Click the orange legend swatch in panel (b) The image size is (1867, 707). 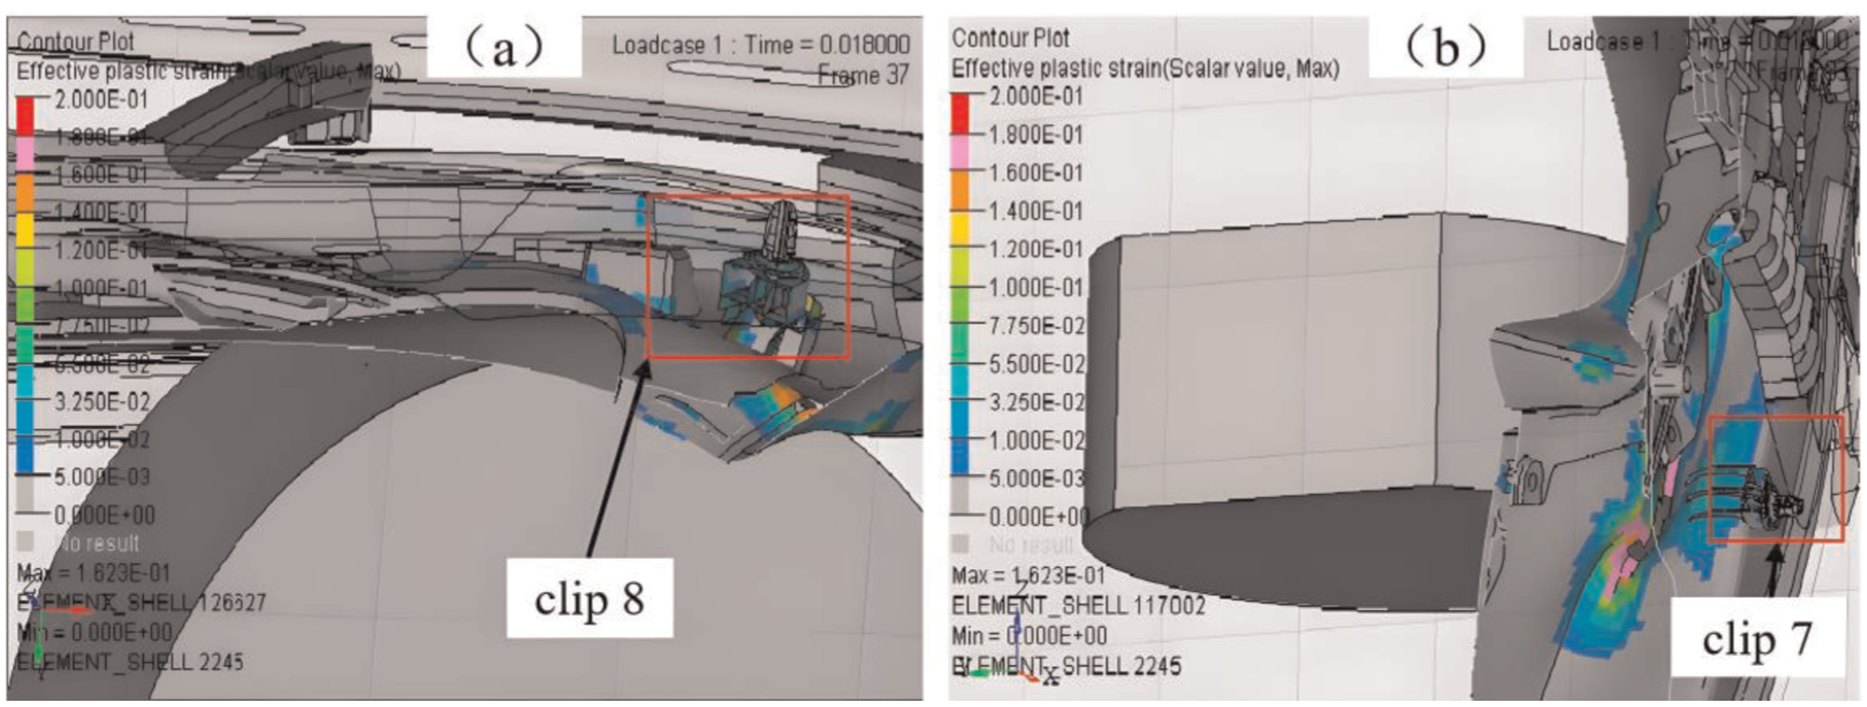coord(960,191)
